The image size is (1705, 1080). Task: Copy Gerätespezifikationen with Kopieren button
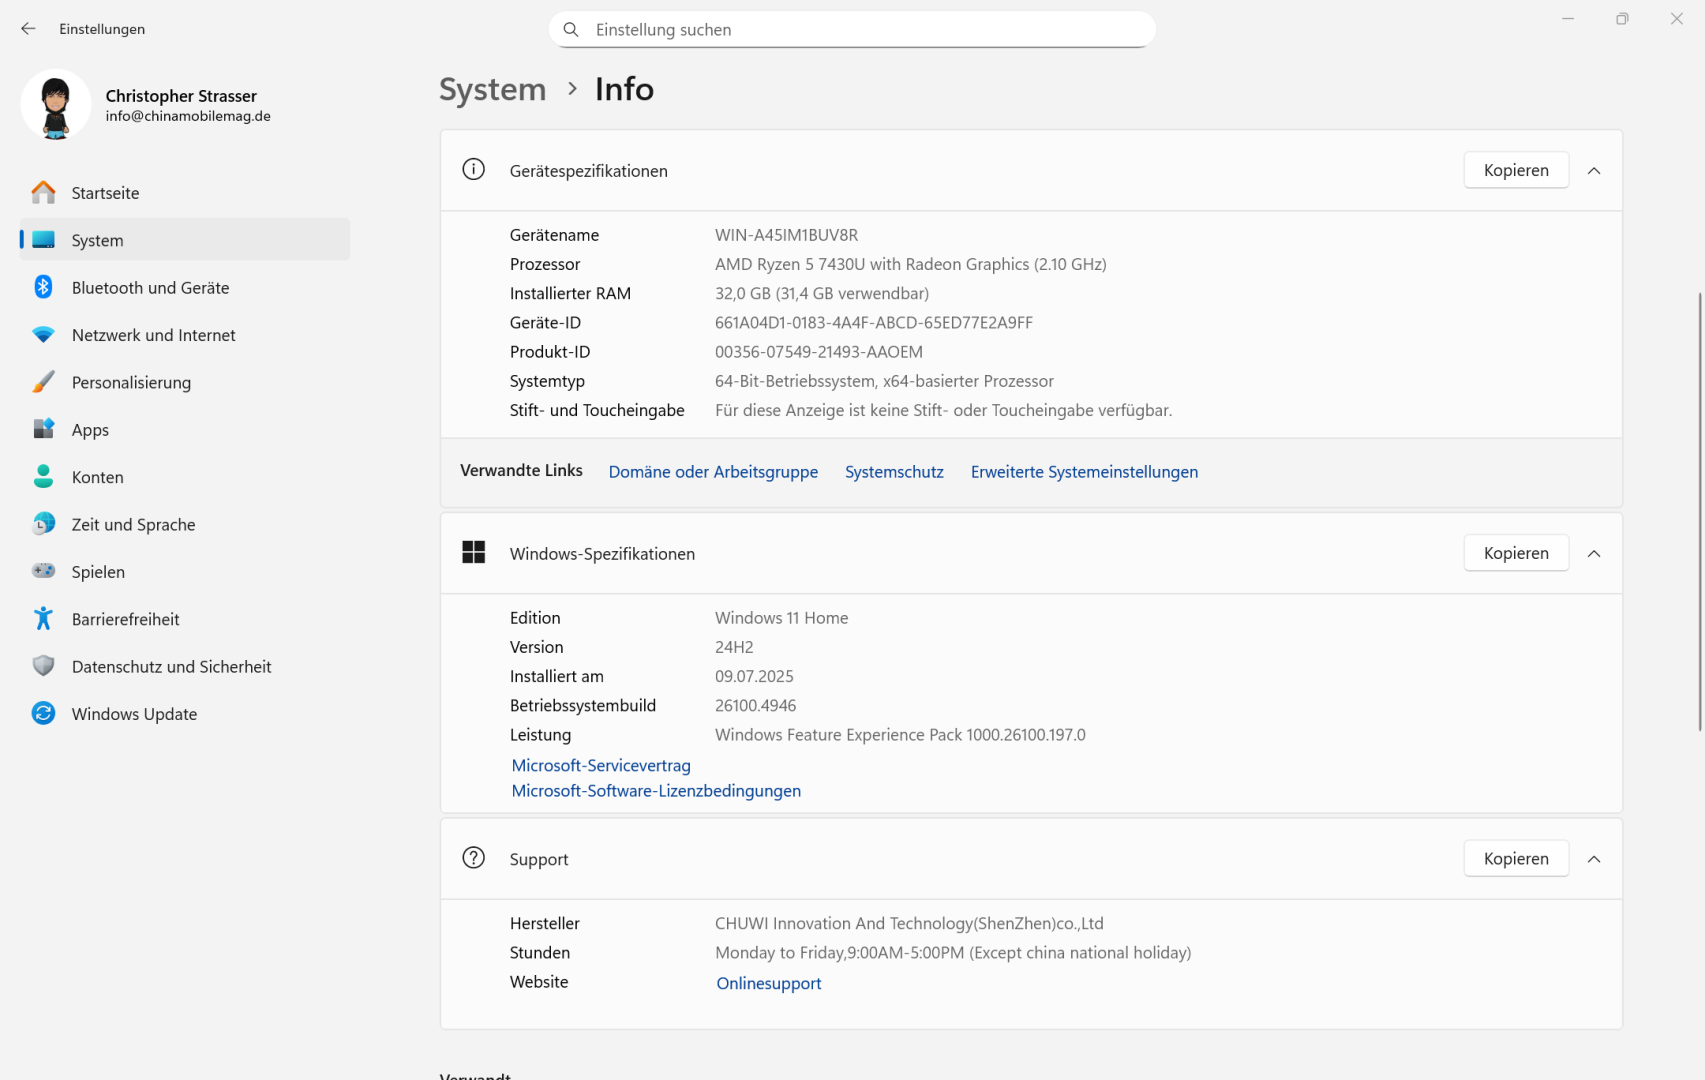click(x=1516, y=170)
